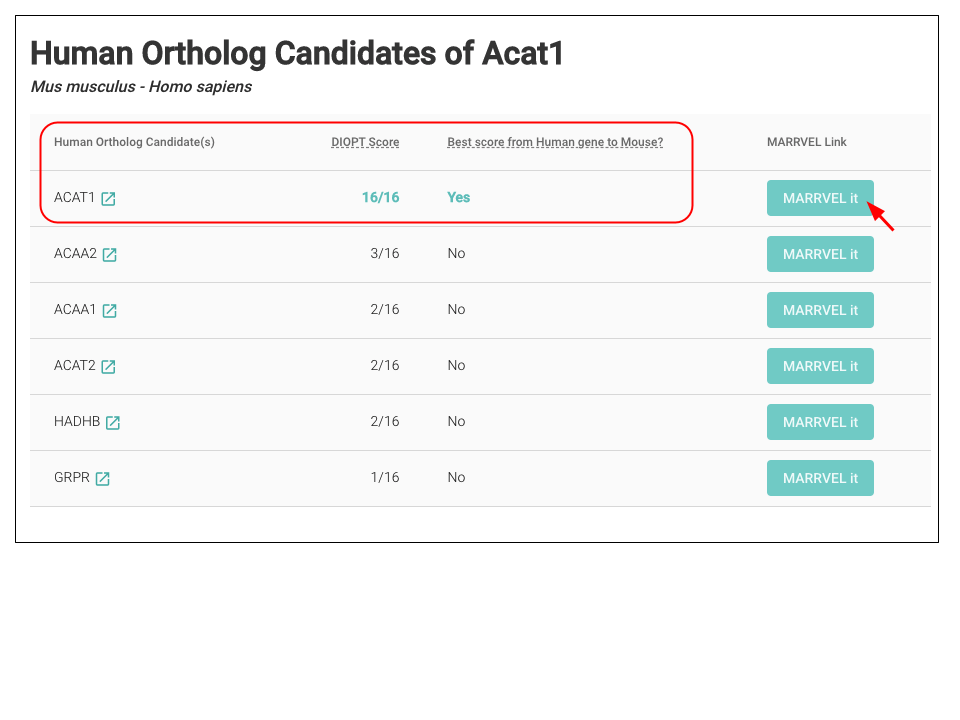Click MARRVEL it button for ACAT2

pos(820,366)
